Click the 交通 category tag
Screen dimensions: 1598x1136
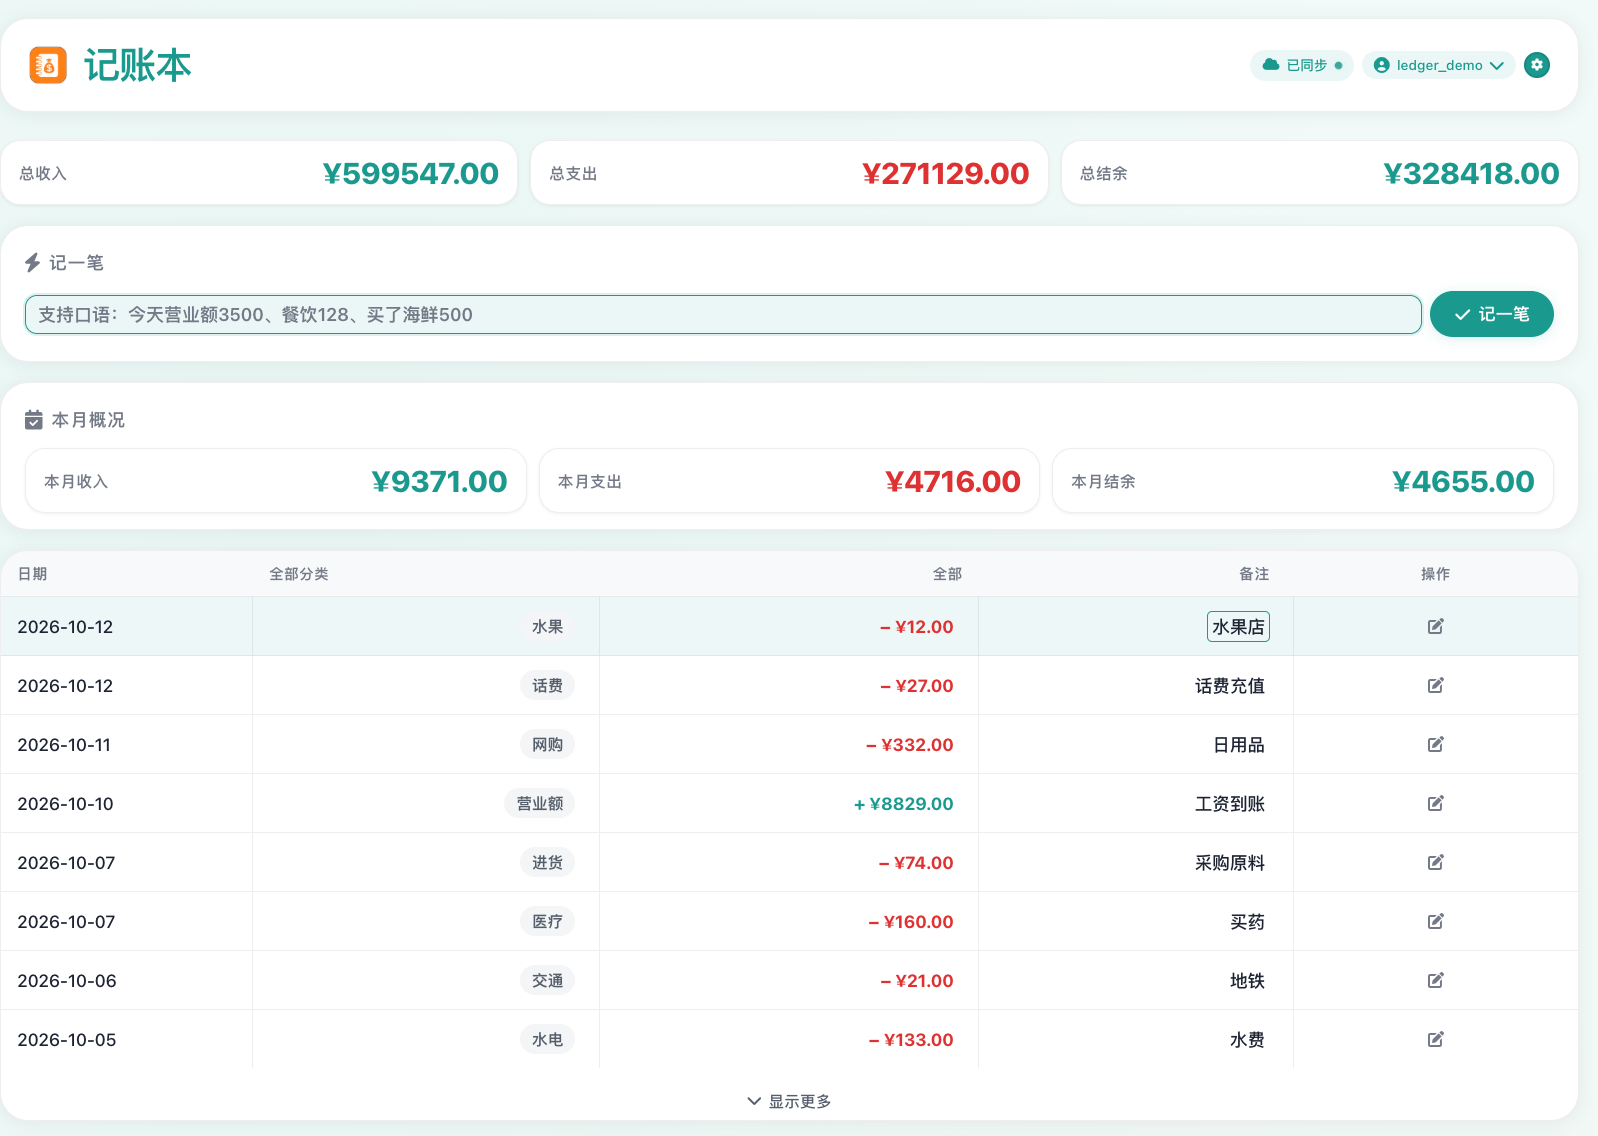(x=547, y=981)
